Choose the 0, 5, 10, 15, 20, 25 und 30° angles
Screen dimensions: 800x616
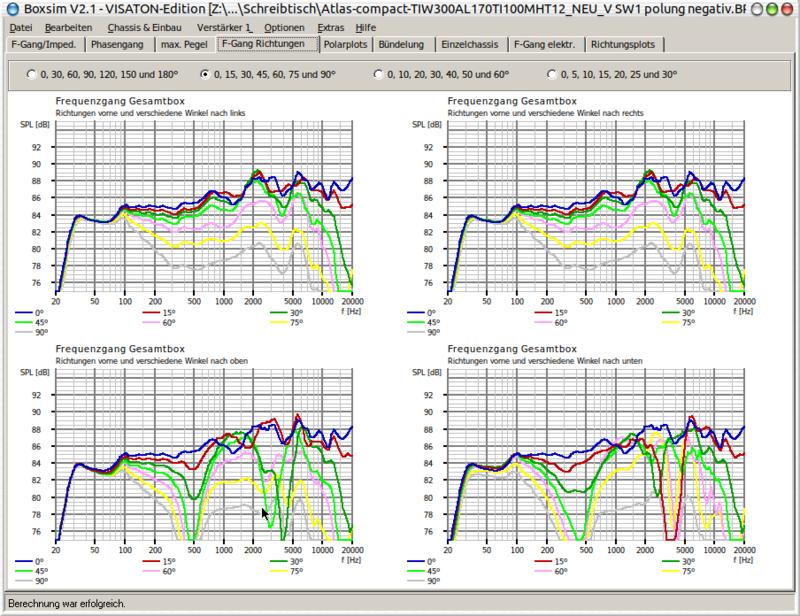[552, 74]
